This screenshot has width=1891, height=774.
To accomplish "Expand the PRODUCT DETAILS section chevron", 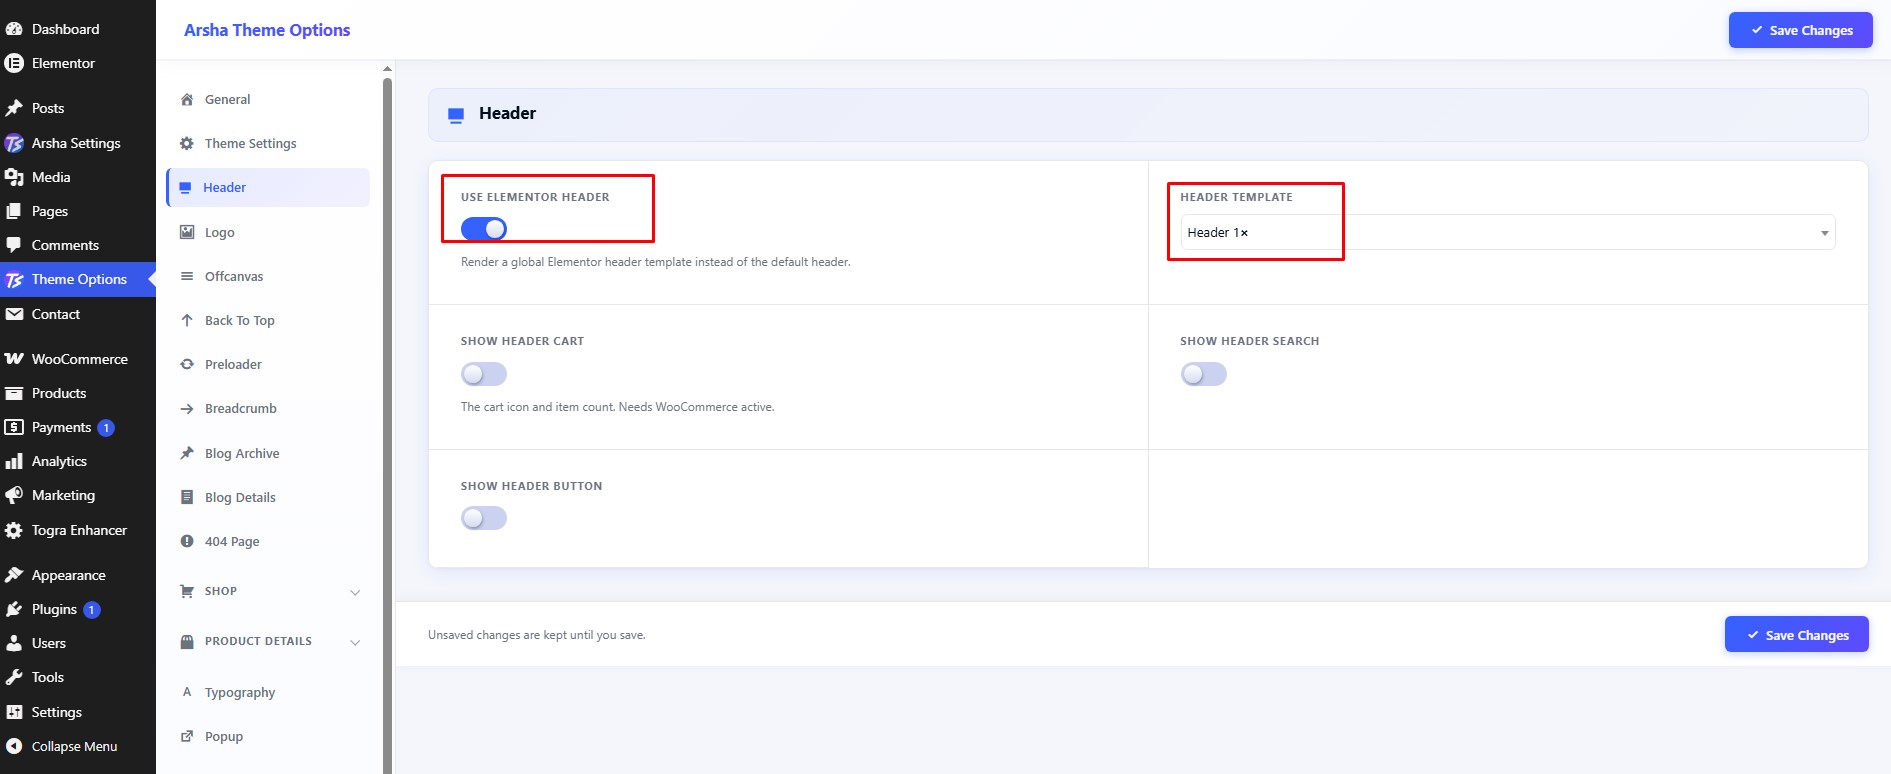I will pos(355,642).
